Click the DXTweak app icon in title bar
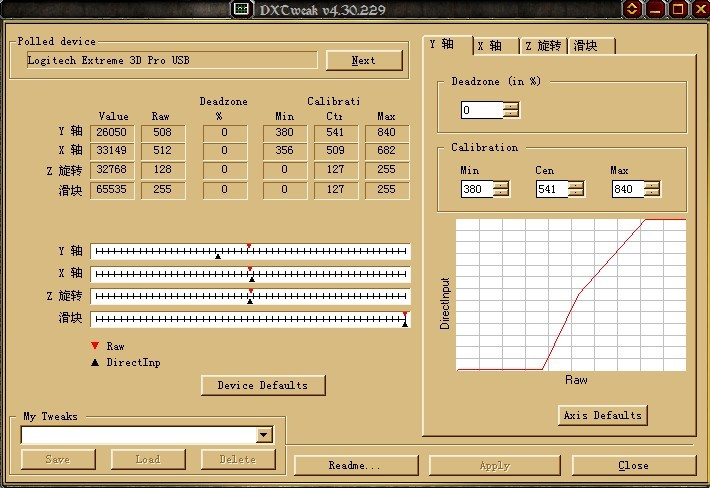This screenshot has height=488, width=710. point(241,9)
